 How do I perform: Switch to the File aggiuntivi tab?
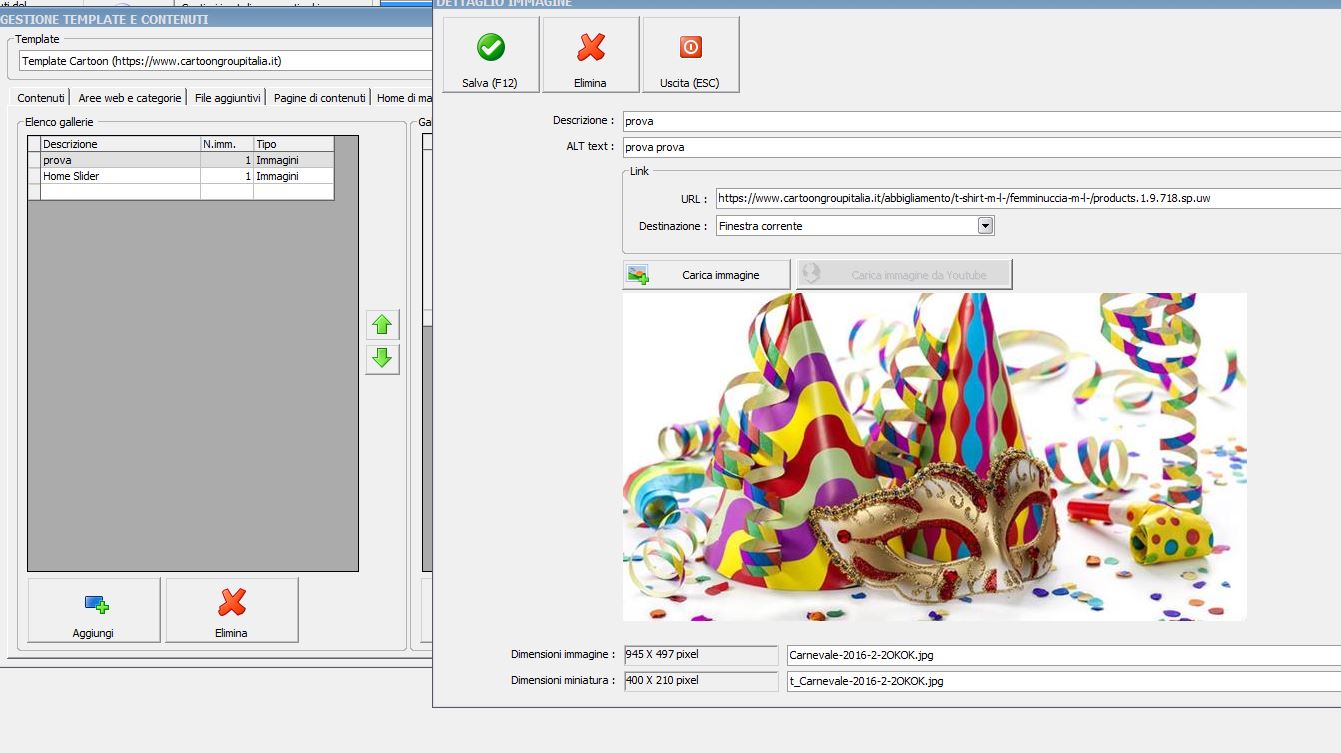(228, 98)
